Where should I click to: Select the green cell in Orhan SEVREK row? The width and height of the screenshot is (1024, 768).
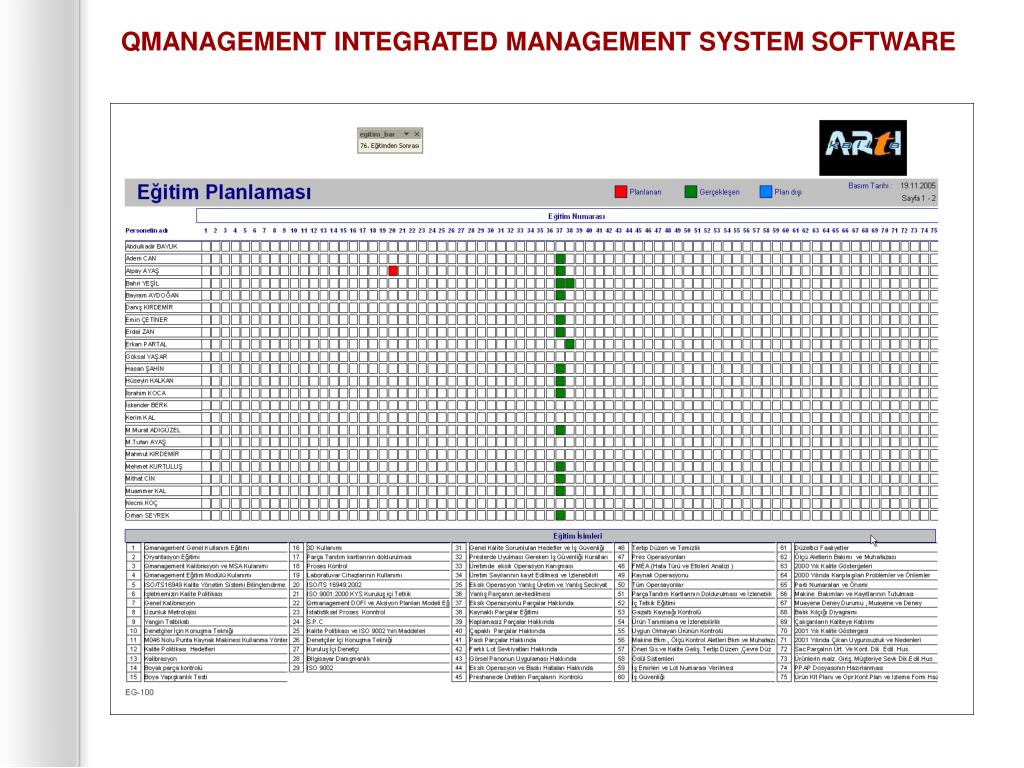(560, 515)
